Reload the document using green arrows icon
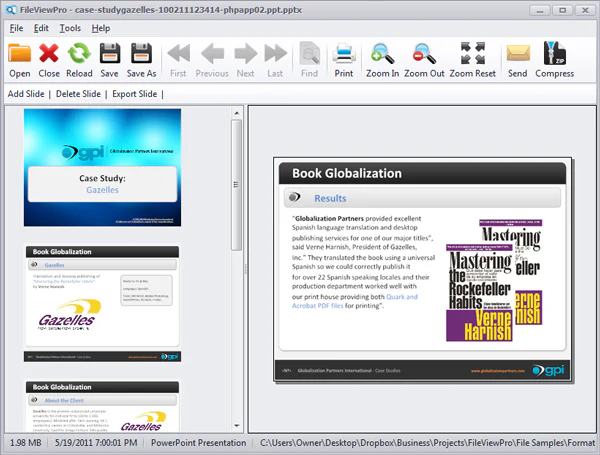Image resolution: width=600 pixels, height=455 pixels. pyautogui.click(x=79, y=53)
